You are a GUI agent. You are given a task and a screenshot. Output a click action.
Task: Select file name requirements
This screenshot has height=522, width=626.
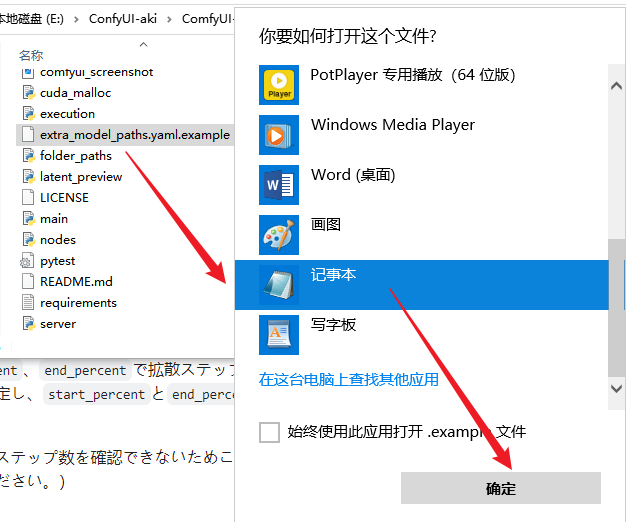tap(78, 303)
